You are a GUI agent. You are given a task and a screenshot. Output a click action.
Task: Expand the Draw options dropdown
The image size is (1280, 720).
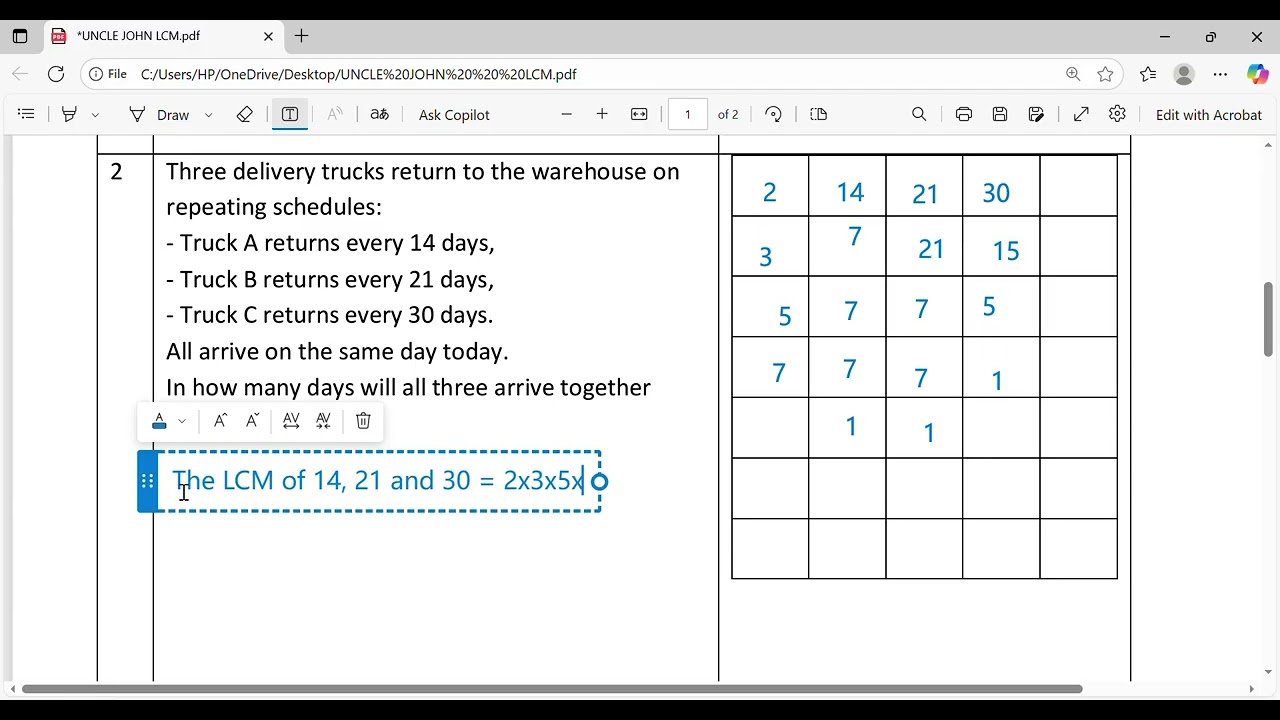point(208,115)
